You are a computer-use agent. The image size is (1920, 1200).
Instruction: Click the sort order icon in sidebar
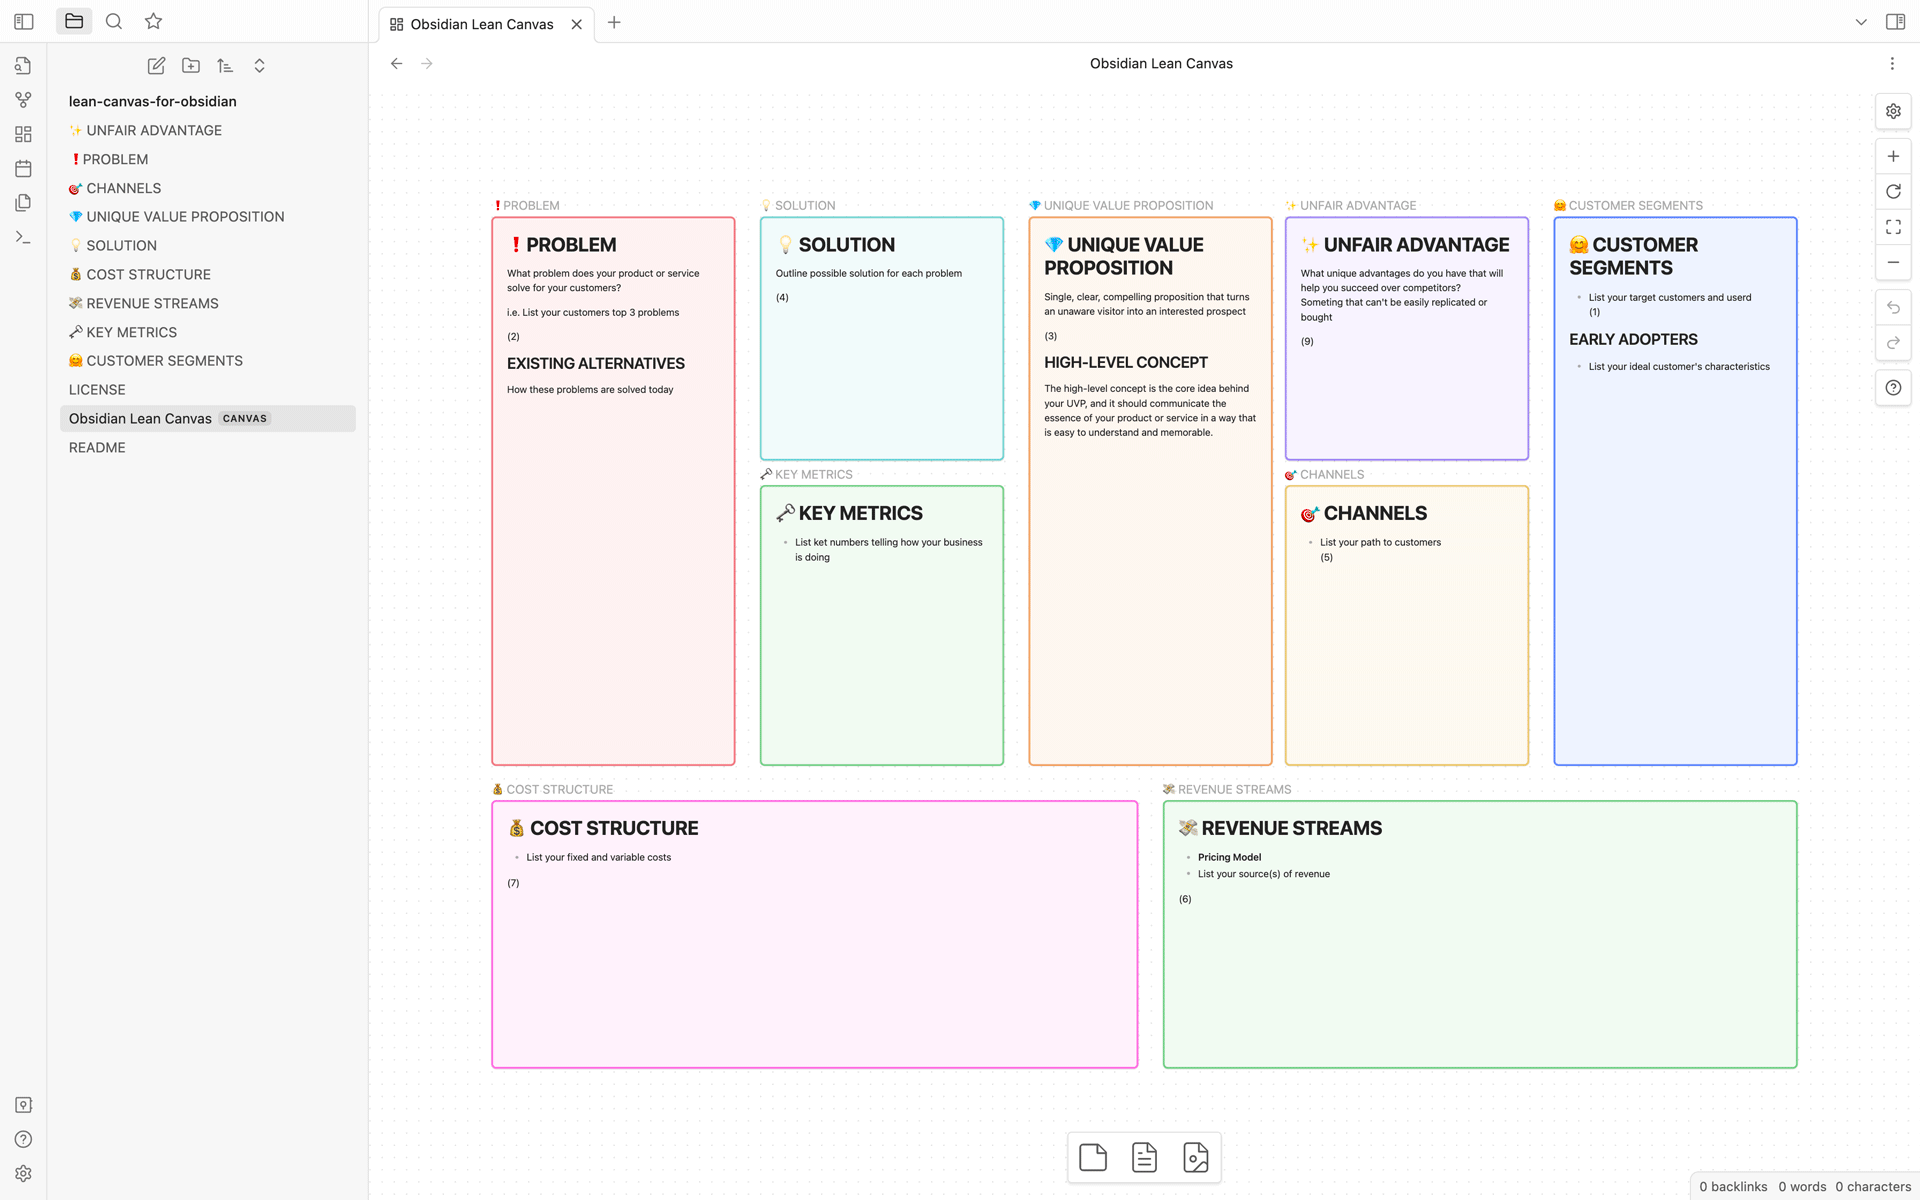tap(225, 65)
